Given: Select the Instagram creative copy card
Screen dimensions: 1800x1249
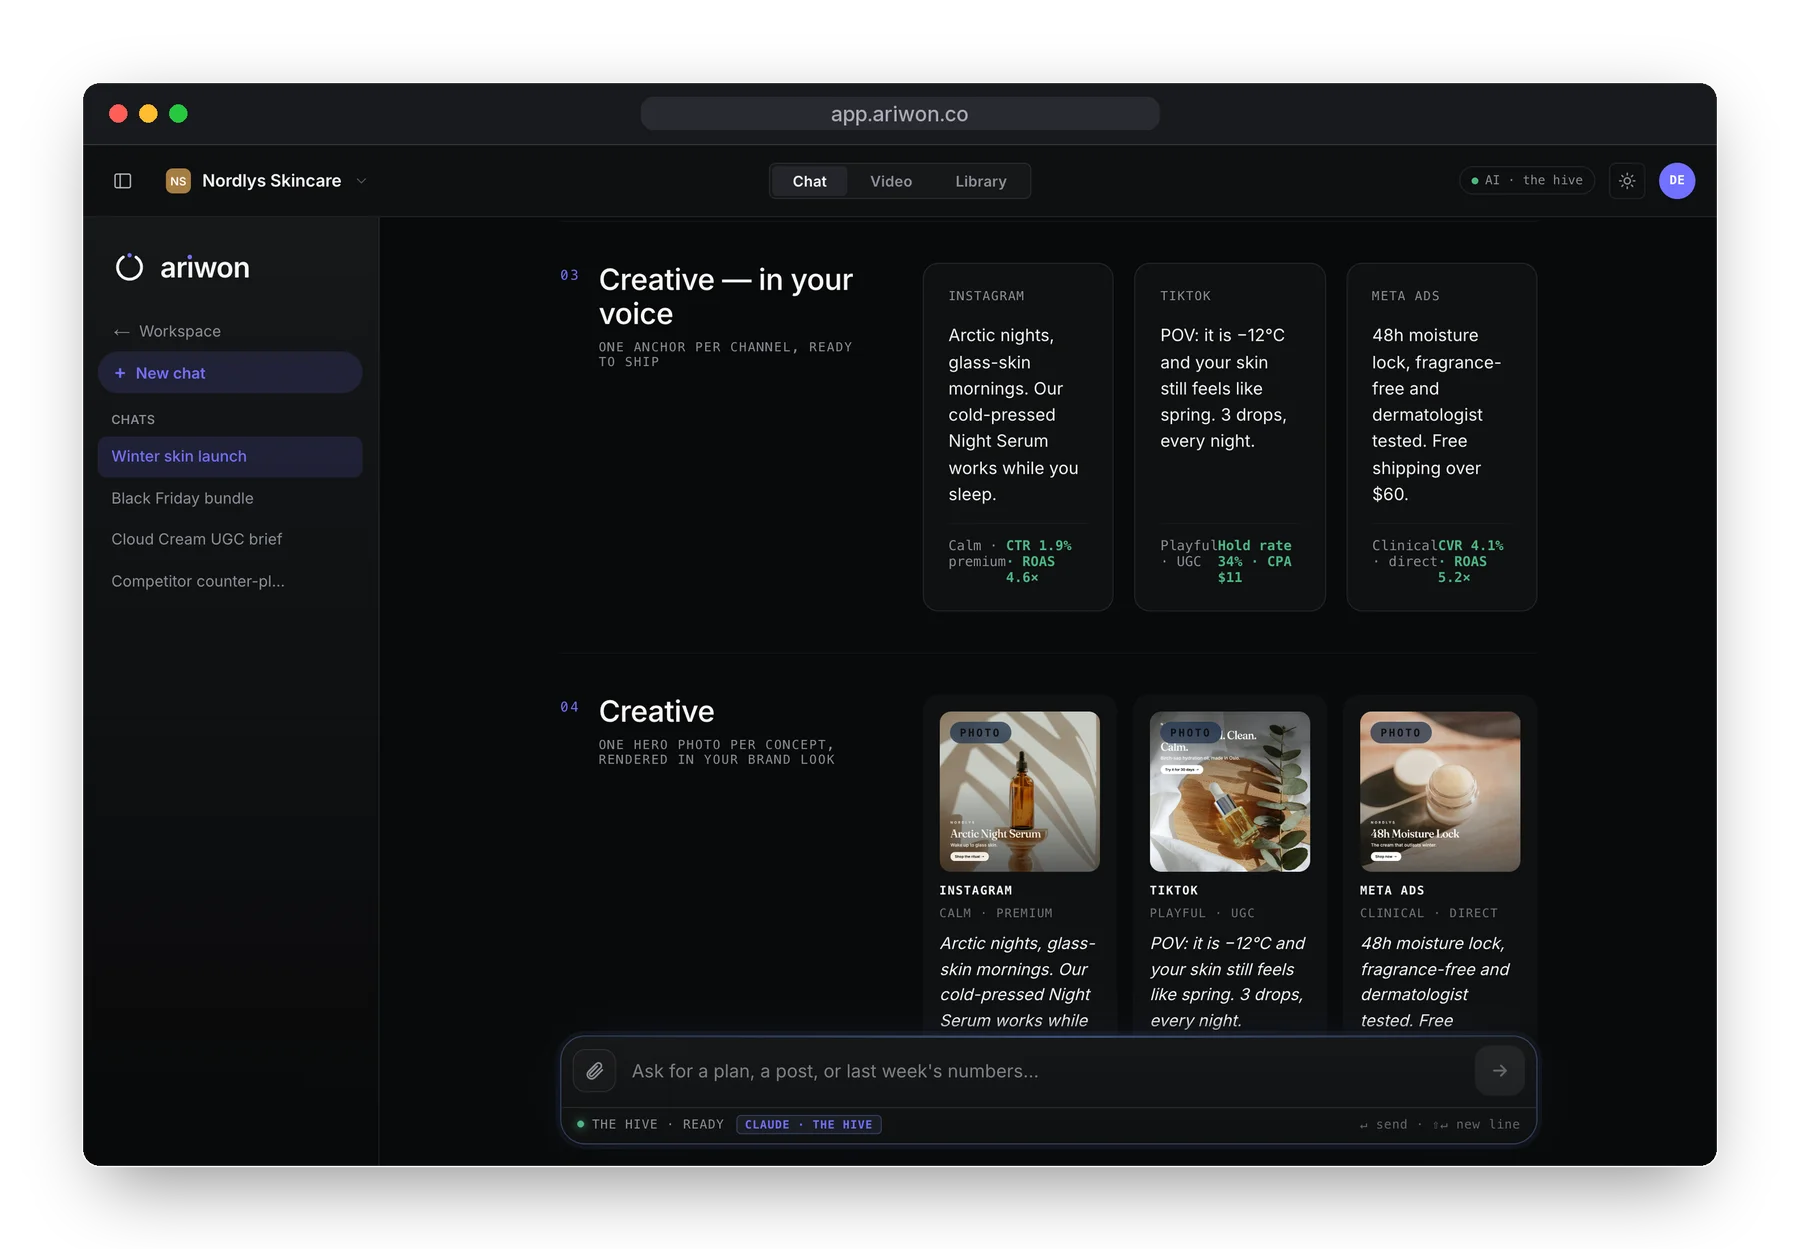Looking at the screenshot, I should [x=1018, y=437].
